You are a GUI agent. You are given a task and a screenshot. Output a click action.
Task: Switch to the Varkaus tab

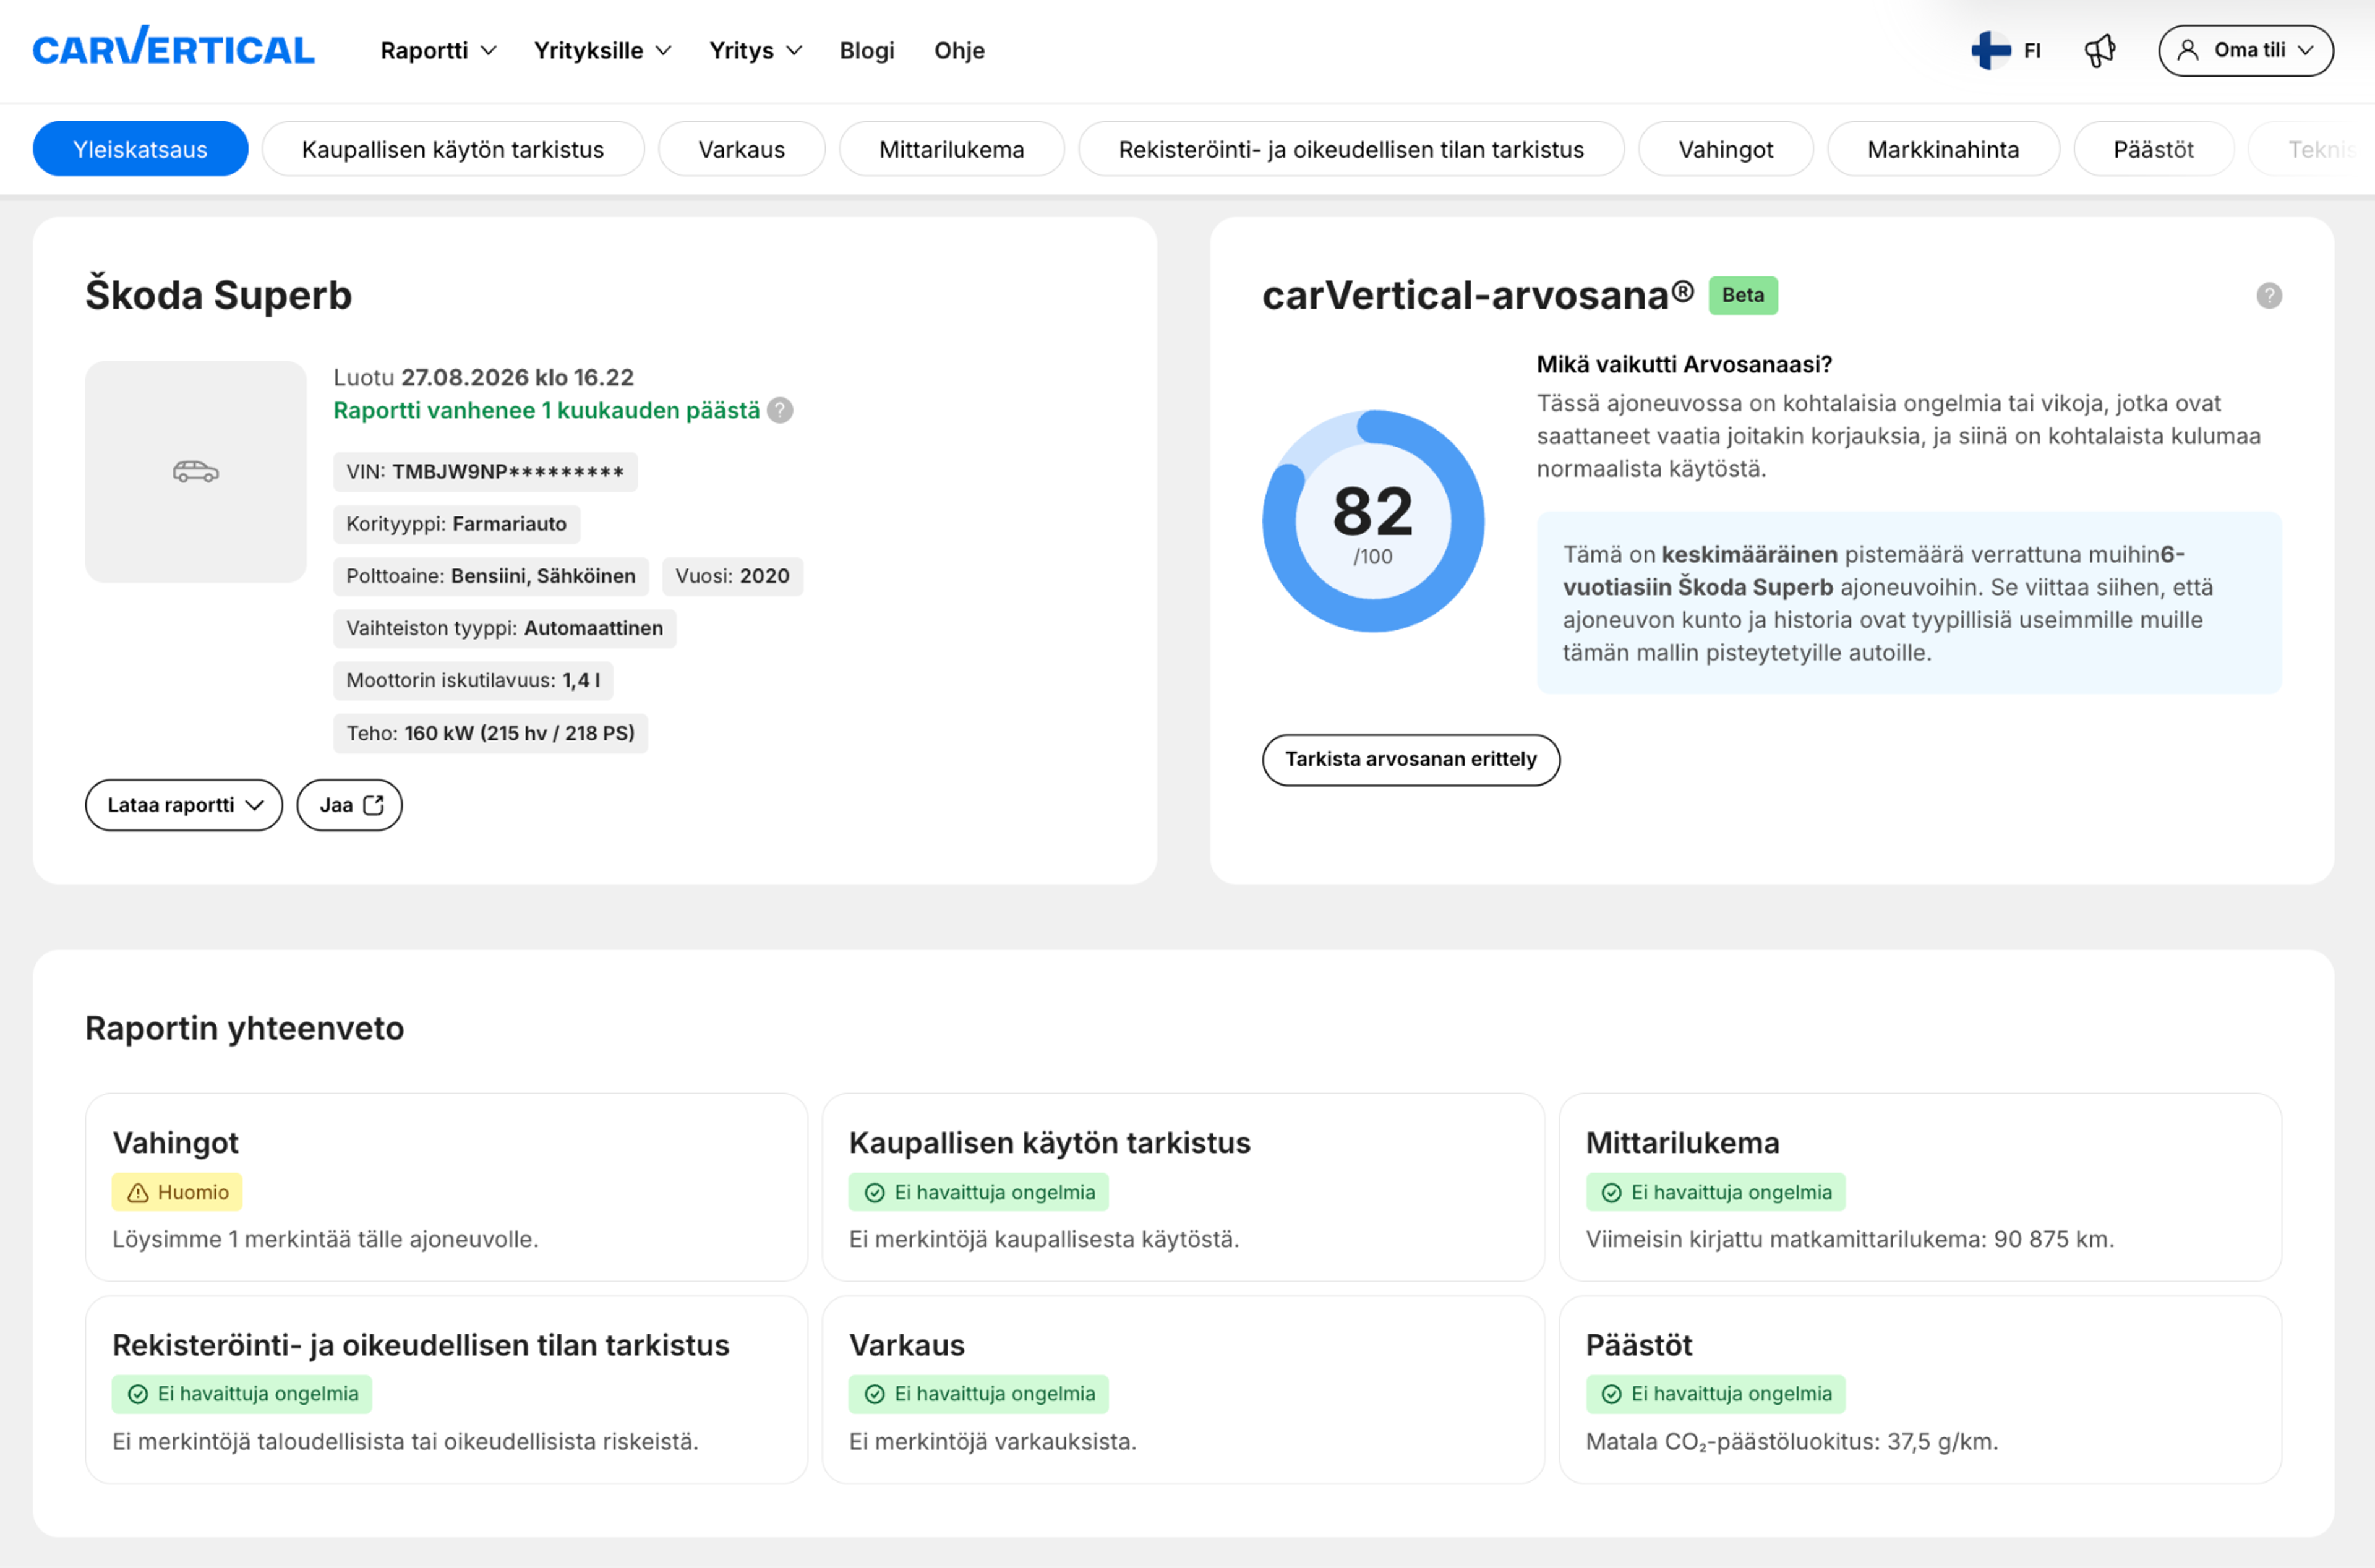click(x=741, y=149)
